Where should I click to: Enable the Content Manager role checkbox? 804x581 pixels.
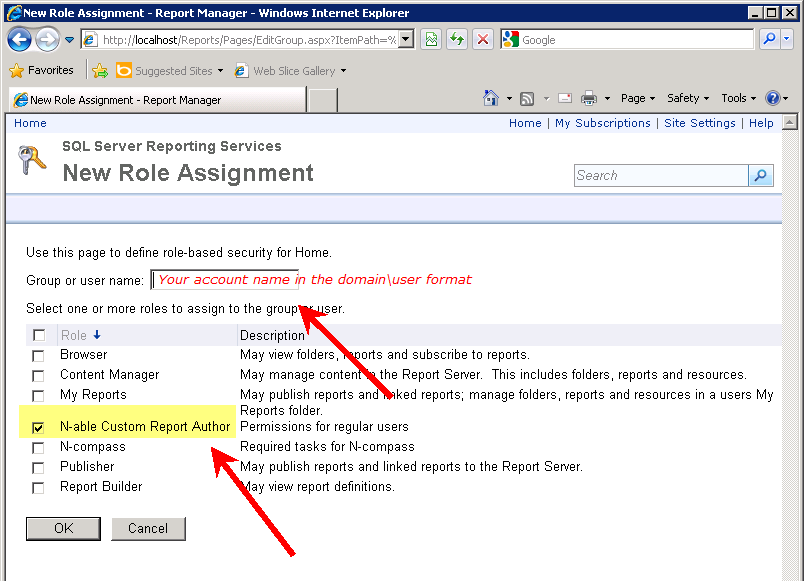38,375
